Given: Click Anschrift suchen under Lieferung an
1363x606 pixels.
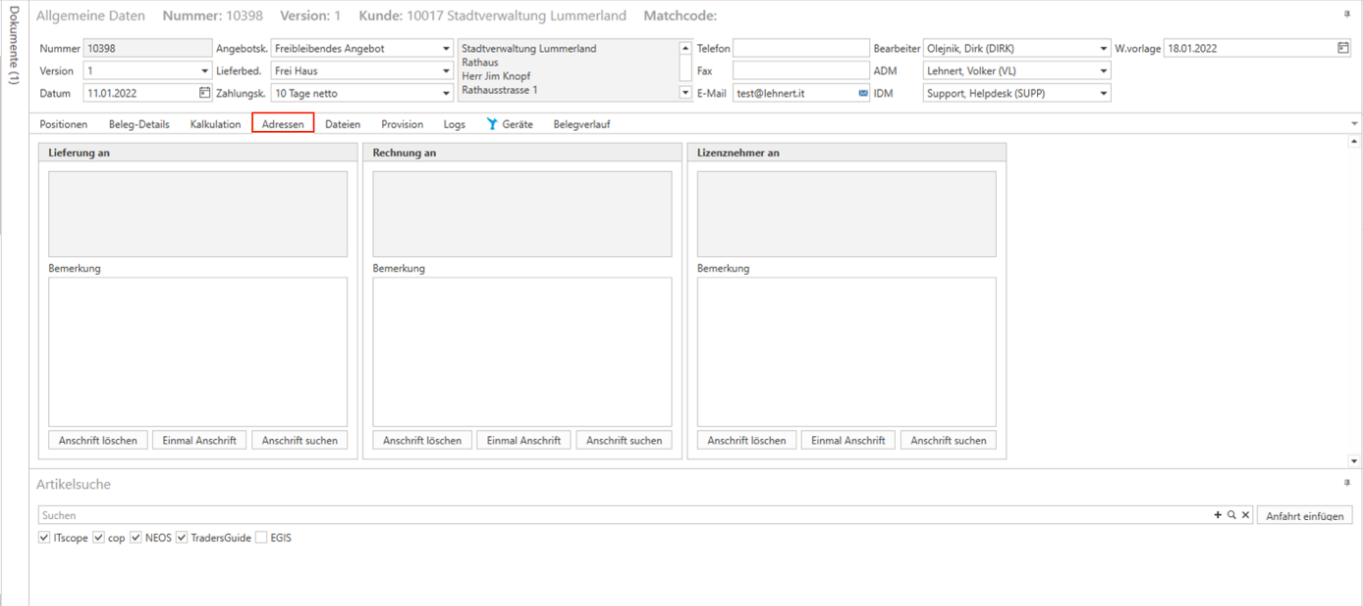Looking at the screenshot, I should [299, 440].
